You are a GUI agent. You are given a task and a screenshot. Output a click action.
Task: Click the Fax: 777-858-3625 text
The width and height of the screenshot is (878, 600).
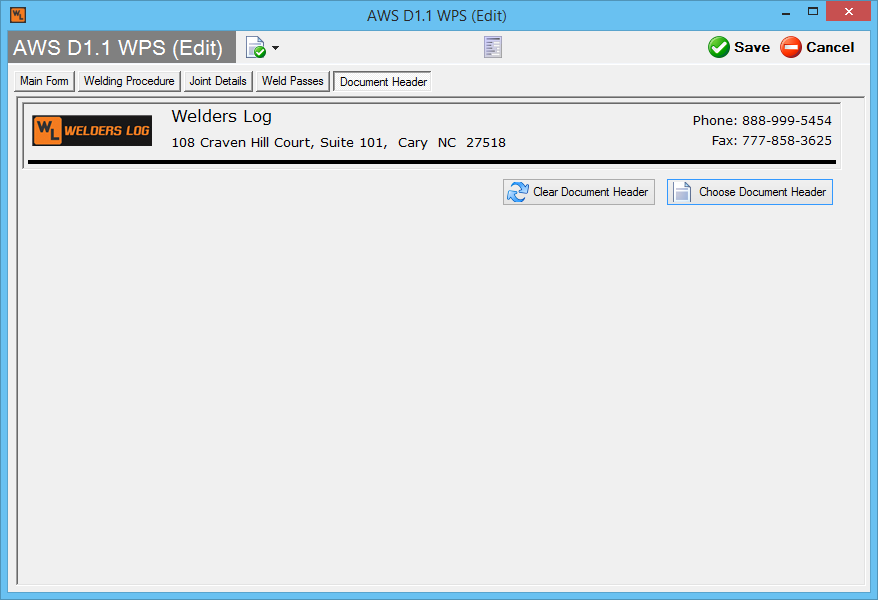[x=772, y=140]
